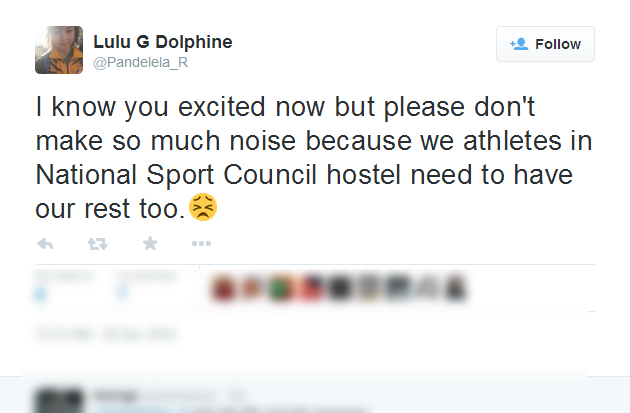
Task: Favorite the tweet with the star icon
Action: pyautogui.click(x=149, y=243)
